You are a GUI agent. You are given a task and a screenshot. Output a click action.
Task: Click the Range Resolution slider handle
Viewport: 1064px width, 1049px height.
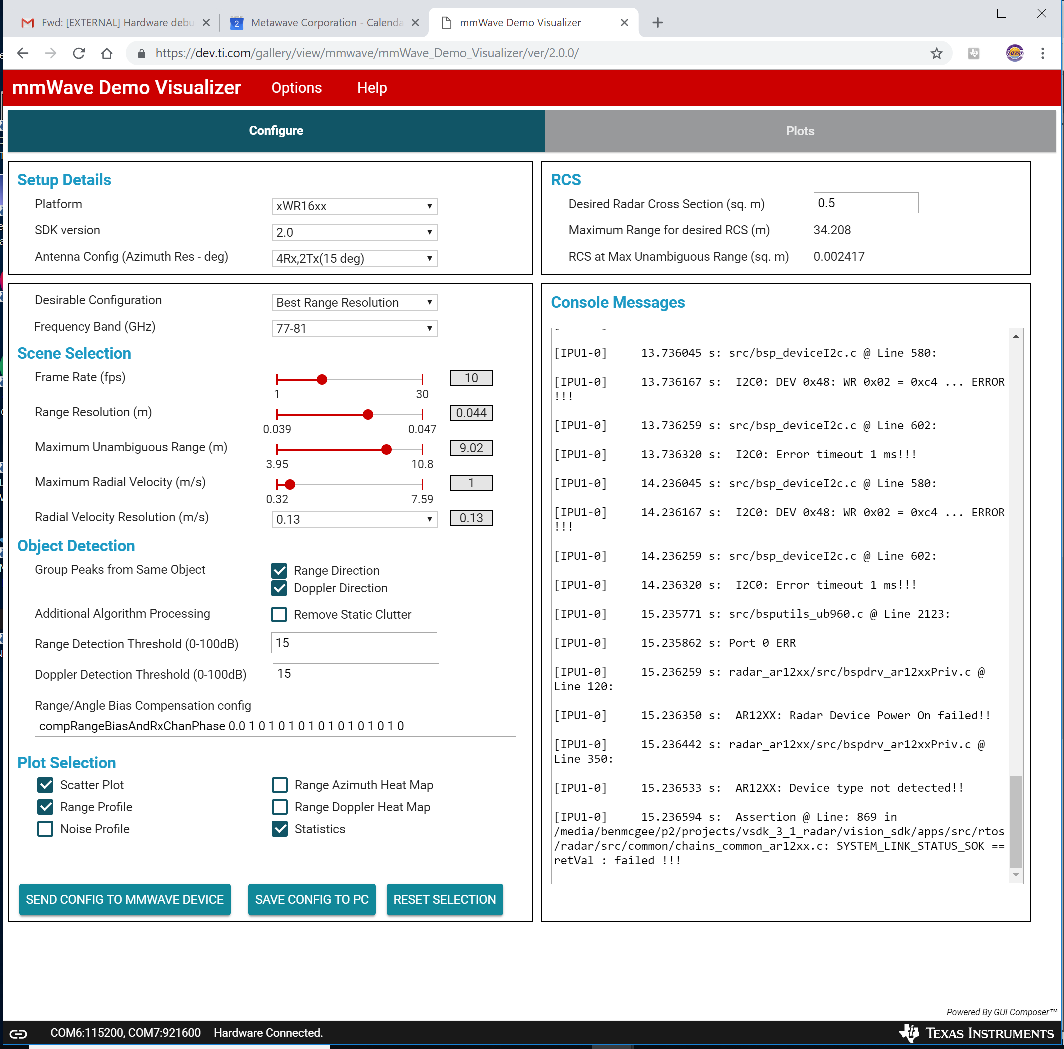(x=368, y=415)
